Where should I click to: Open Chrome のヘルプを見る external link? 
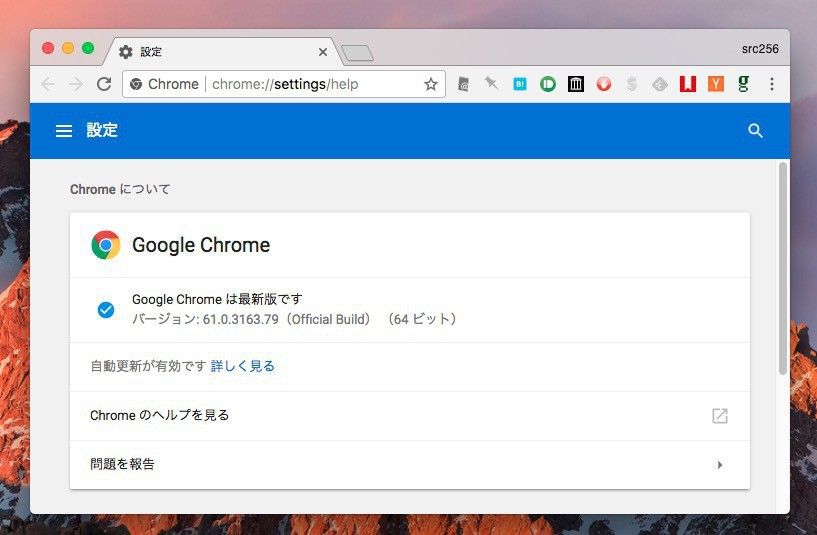719,416
